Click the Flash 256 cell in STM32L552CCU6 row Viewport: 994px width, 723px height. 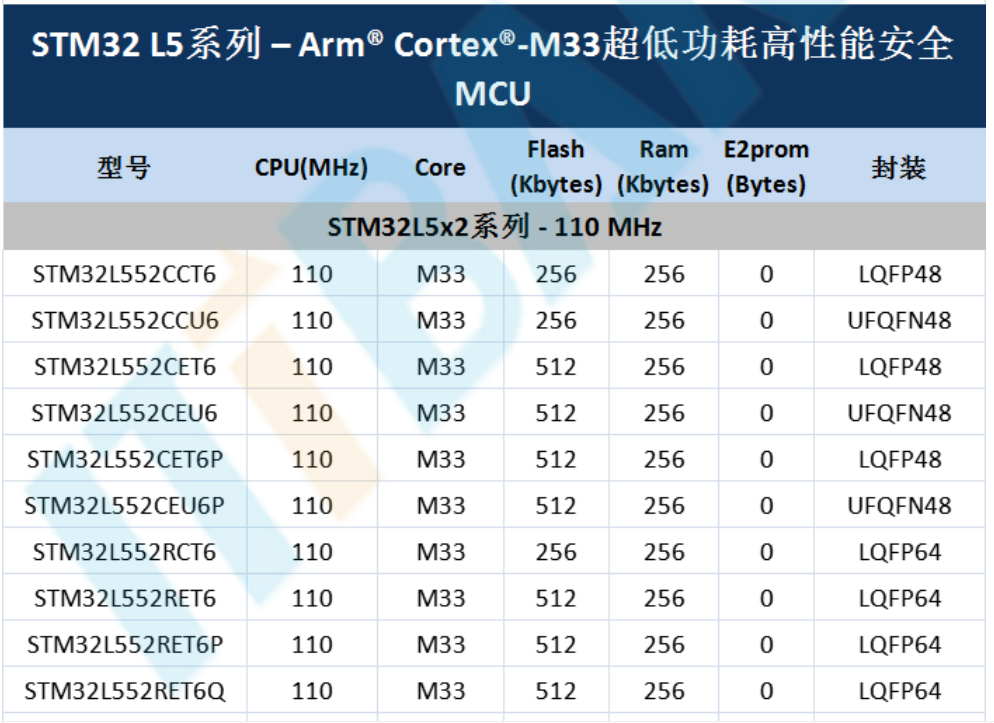556,321
